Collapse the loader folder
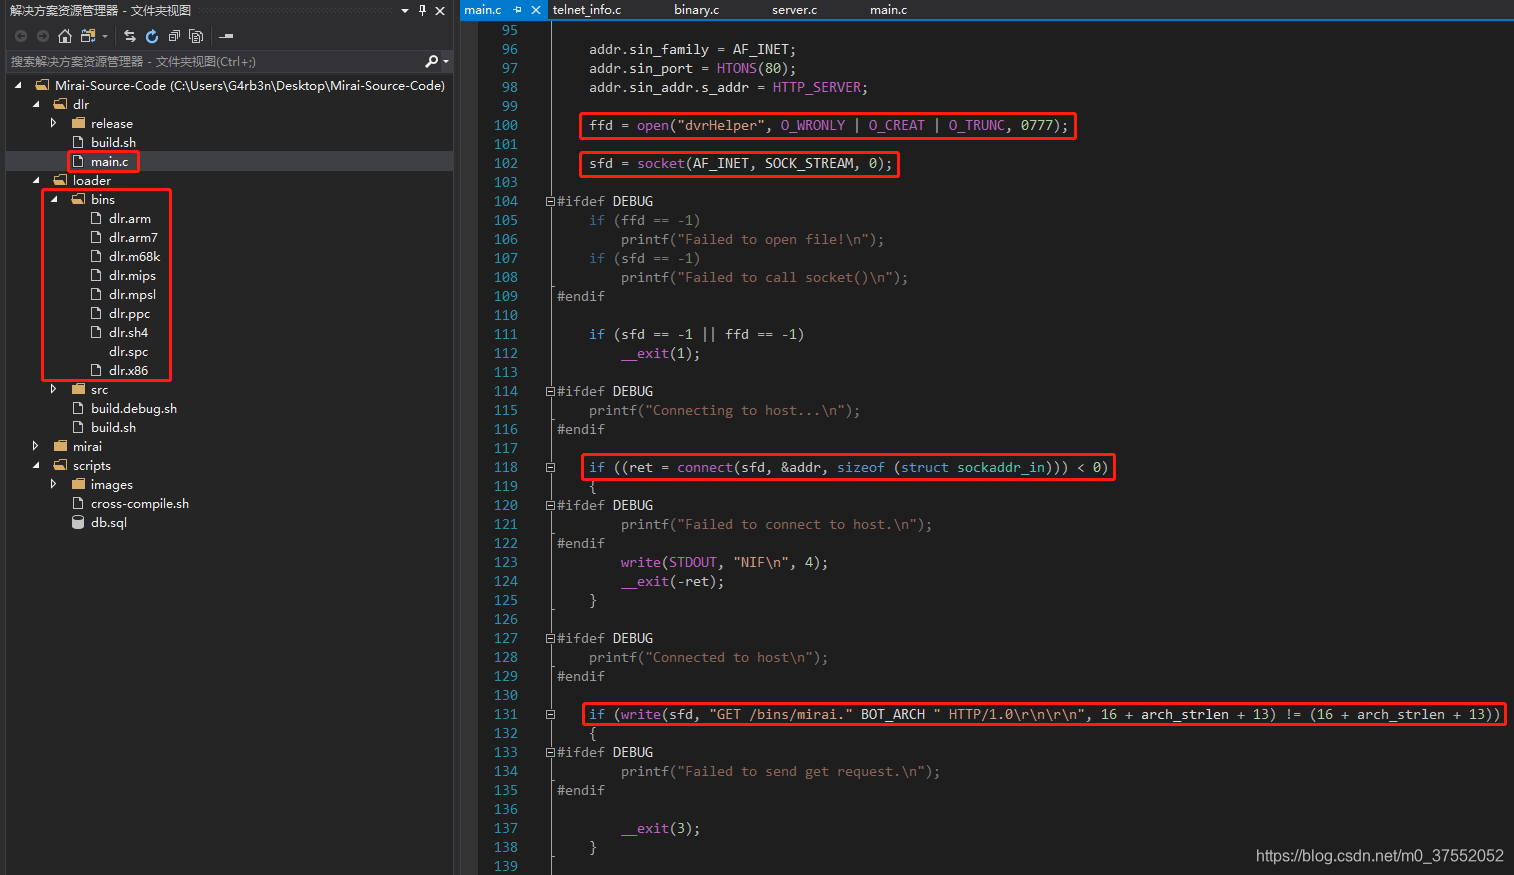 point(36,181)
